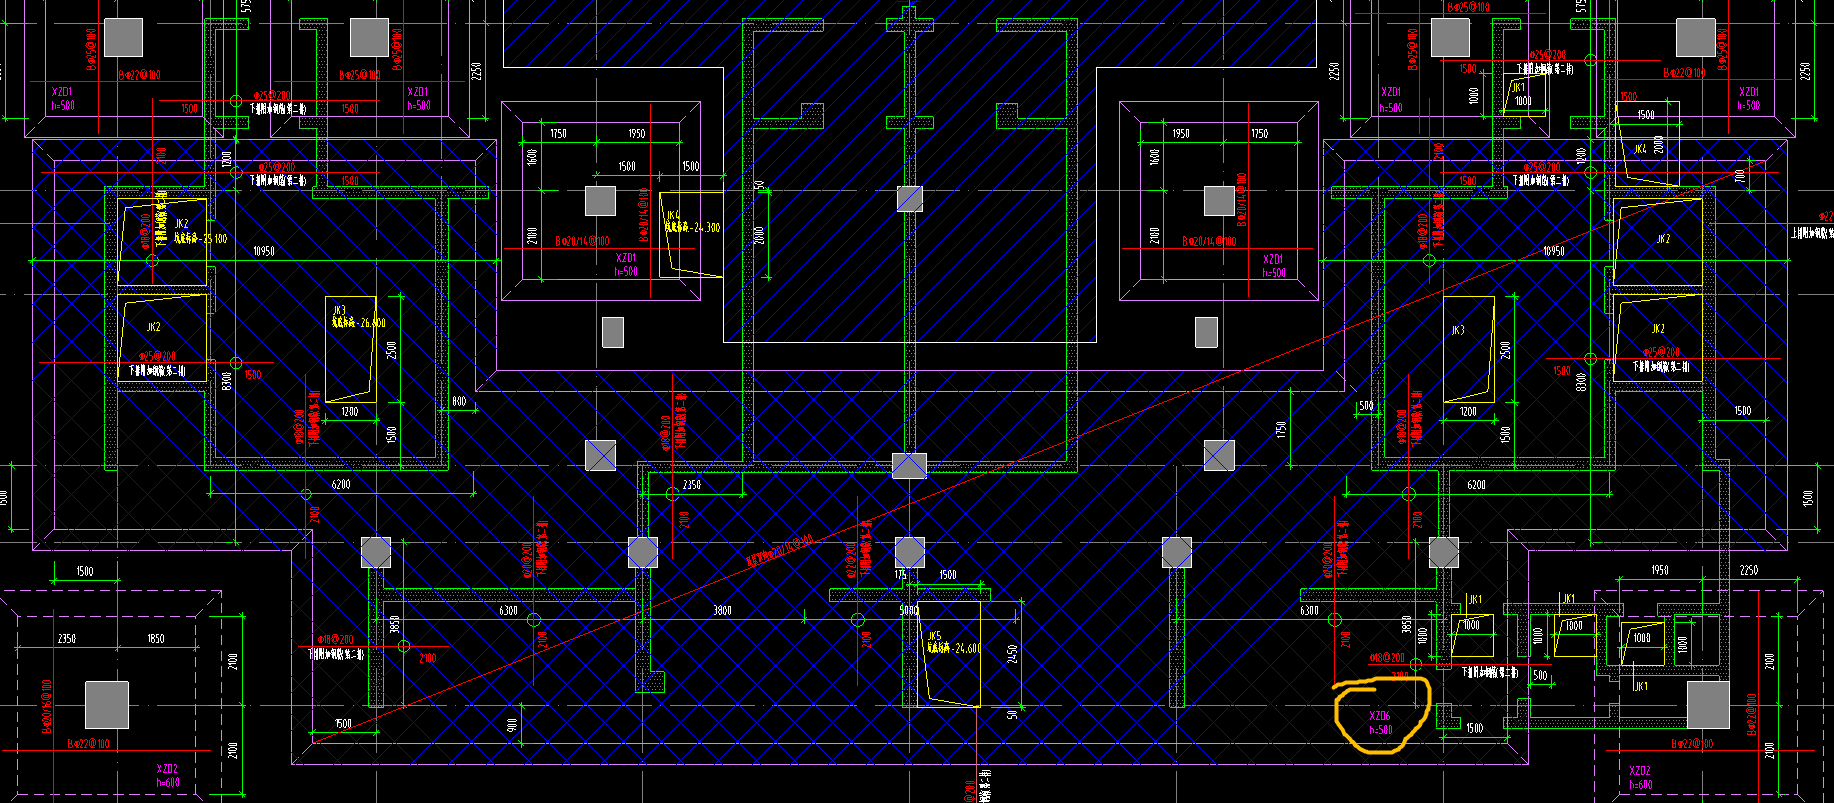Click the 900 dimension text

coord(512,725)
